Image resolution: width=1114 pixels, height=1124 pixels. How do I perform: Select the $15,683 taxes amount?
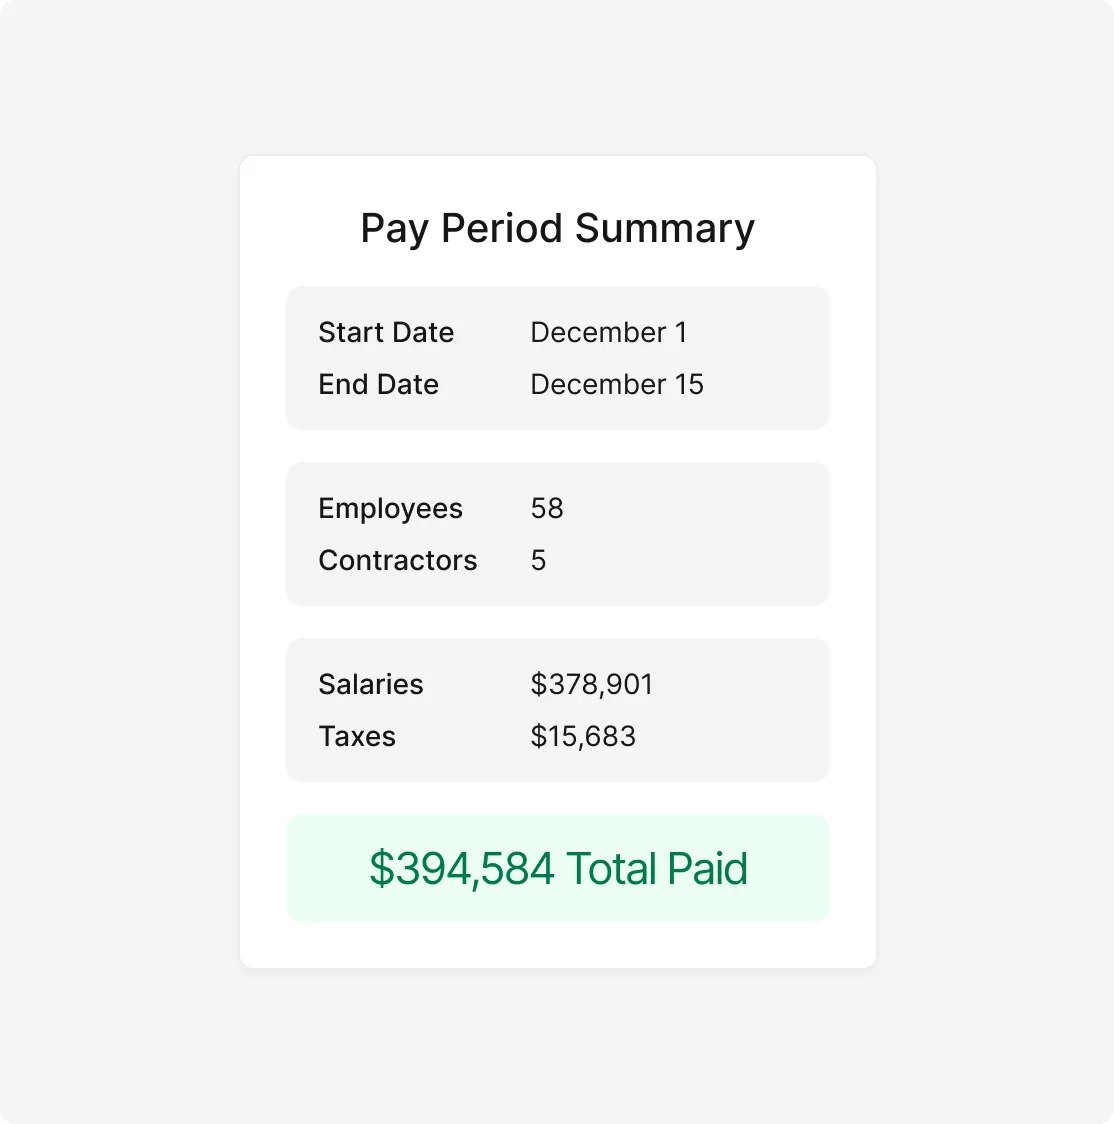pos(583,736)
